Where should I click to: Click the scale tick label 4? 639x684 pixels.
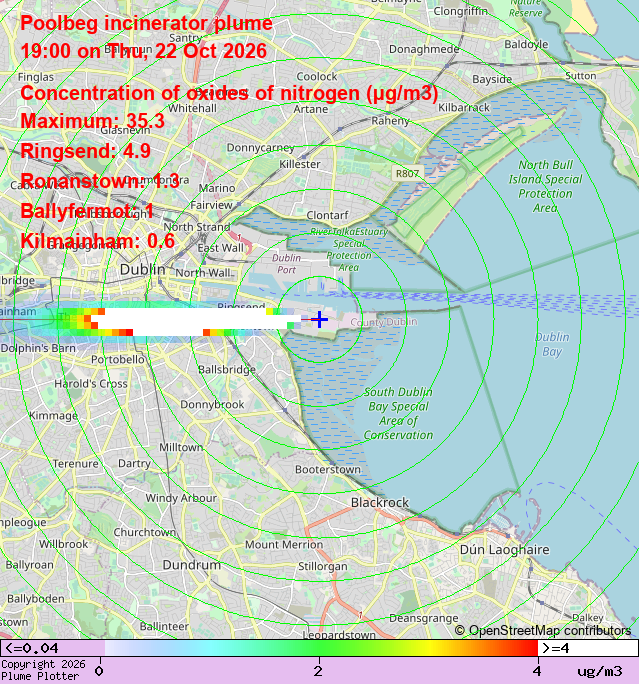537,671
